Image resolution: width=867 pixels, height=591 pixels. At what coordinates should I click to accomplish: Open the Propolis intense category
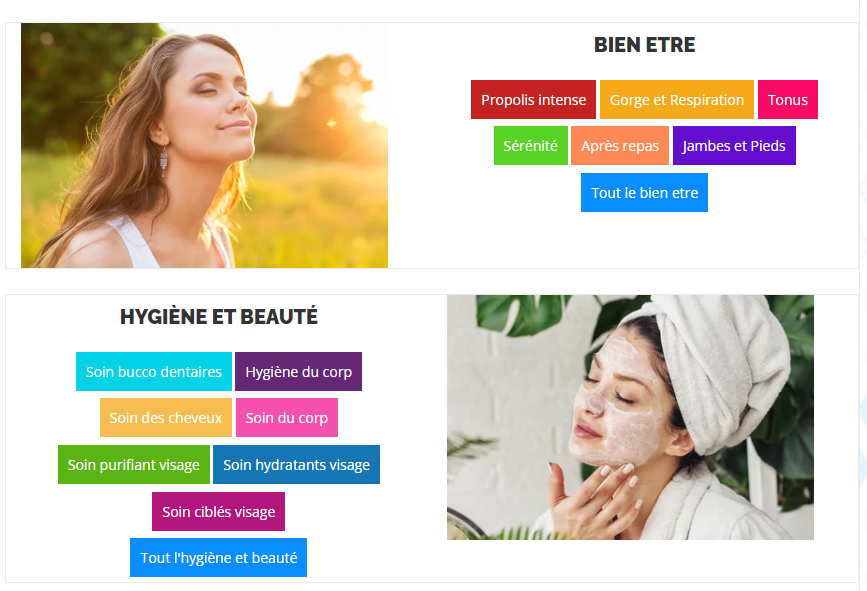click(533, 100)
